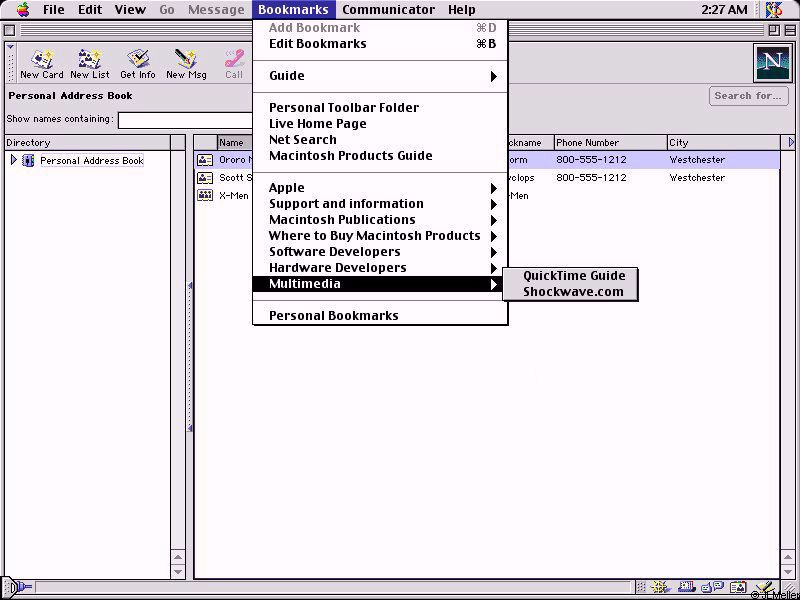
Task: Open Get Info from the toolbar
Action: [138, 63]
